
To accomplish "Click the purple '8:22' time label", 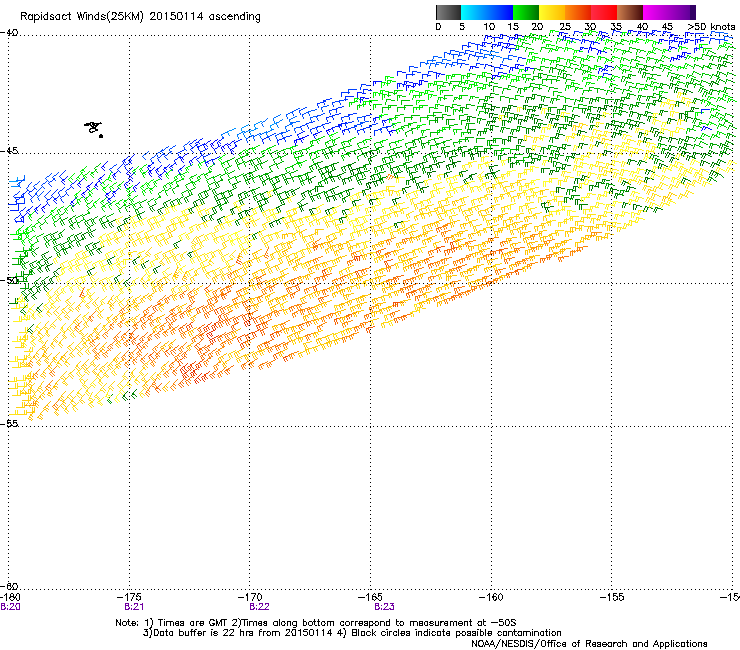I will pos(259,607).
